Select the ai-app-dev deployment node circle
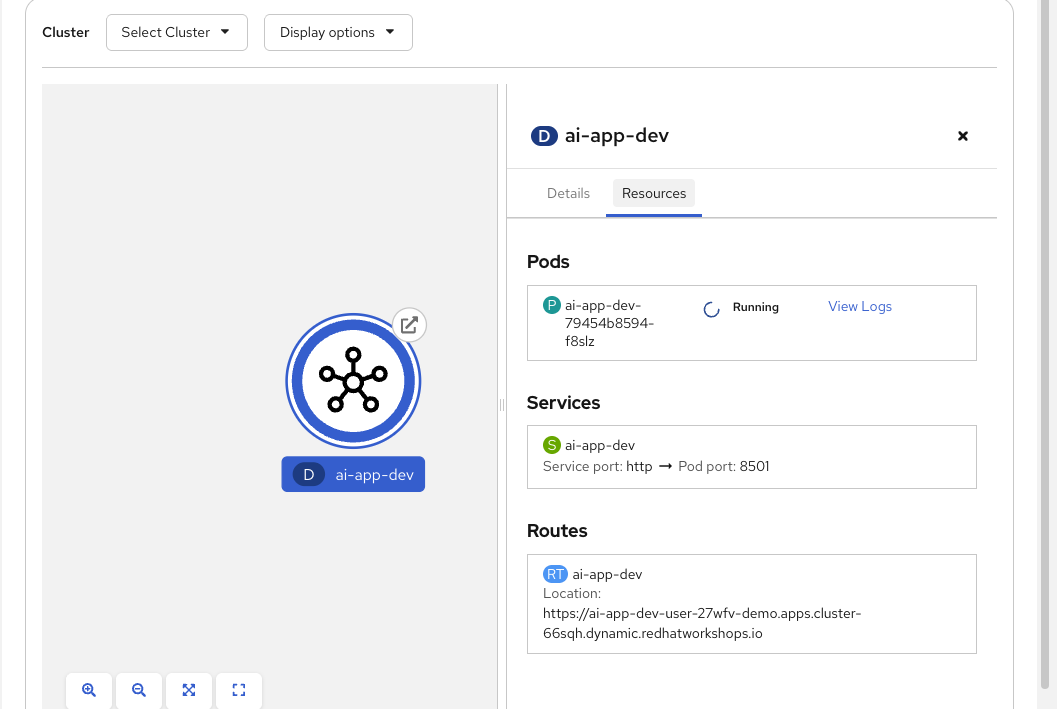 pos(353,382)
